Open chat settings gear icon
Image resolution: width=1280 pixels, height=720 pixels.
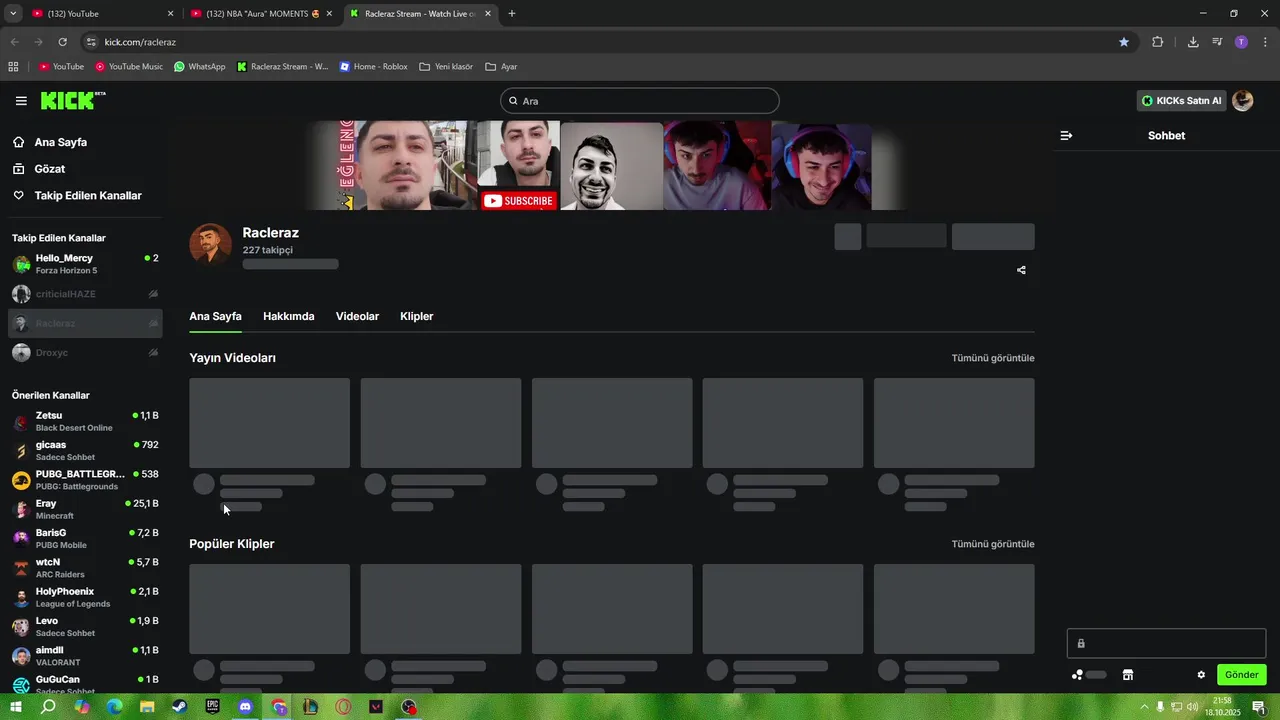click(1201, 675)
